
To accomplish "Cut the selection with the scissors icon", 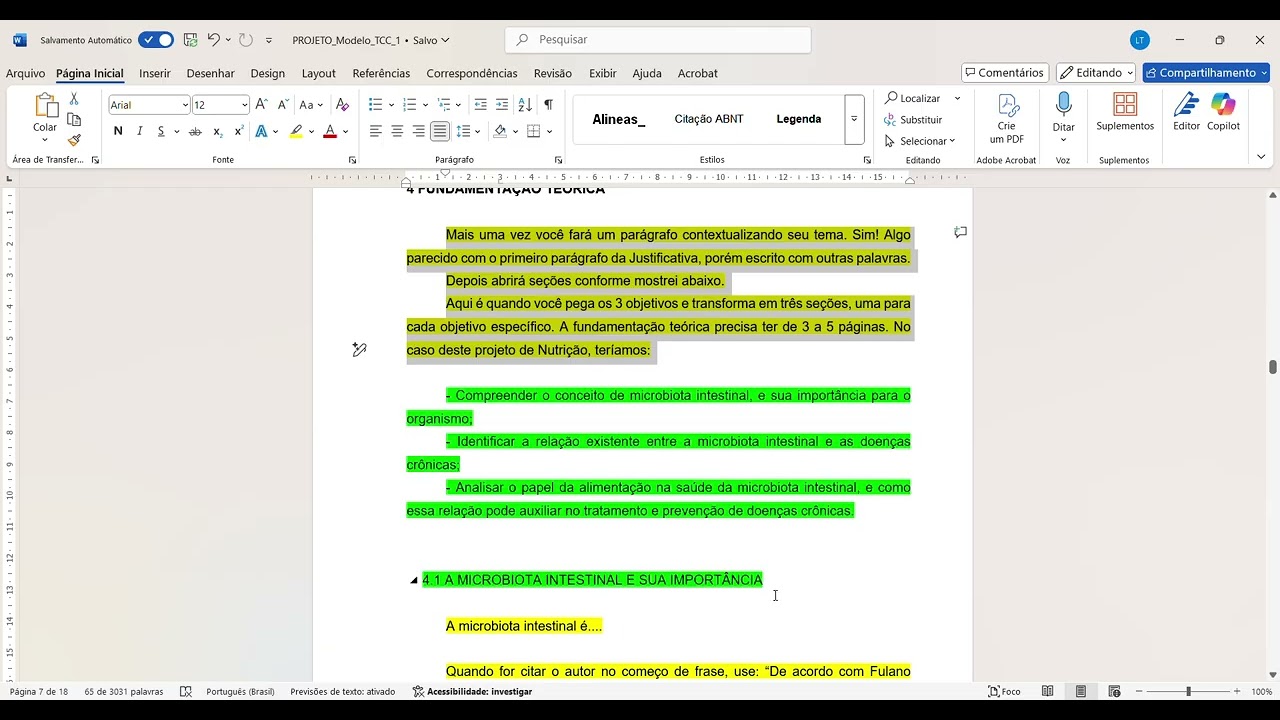I will point(74,99).
